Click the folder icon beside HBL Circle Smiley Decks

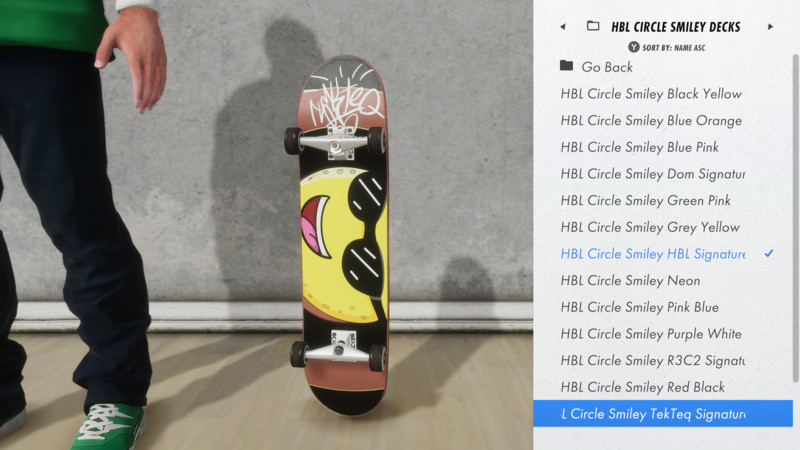pyautogui.click(x=593, y=26)
